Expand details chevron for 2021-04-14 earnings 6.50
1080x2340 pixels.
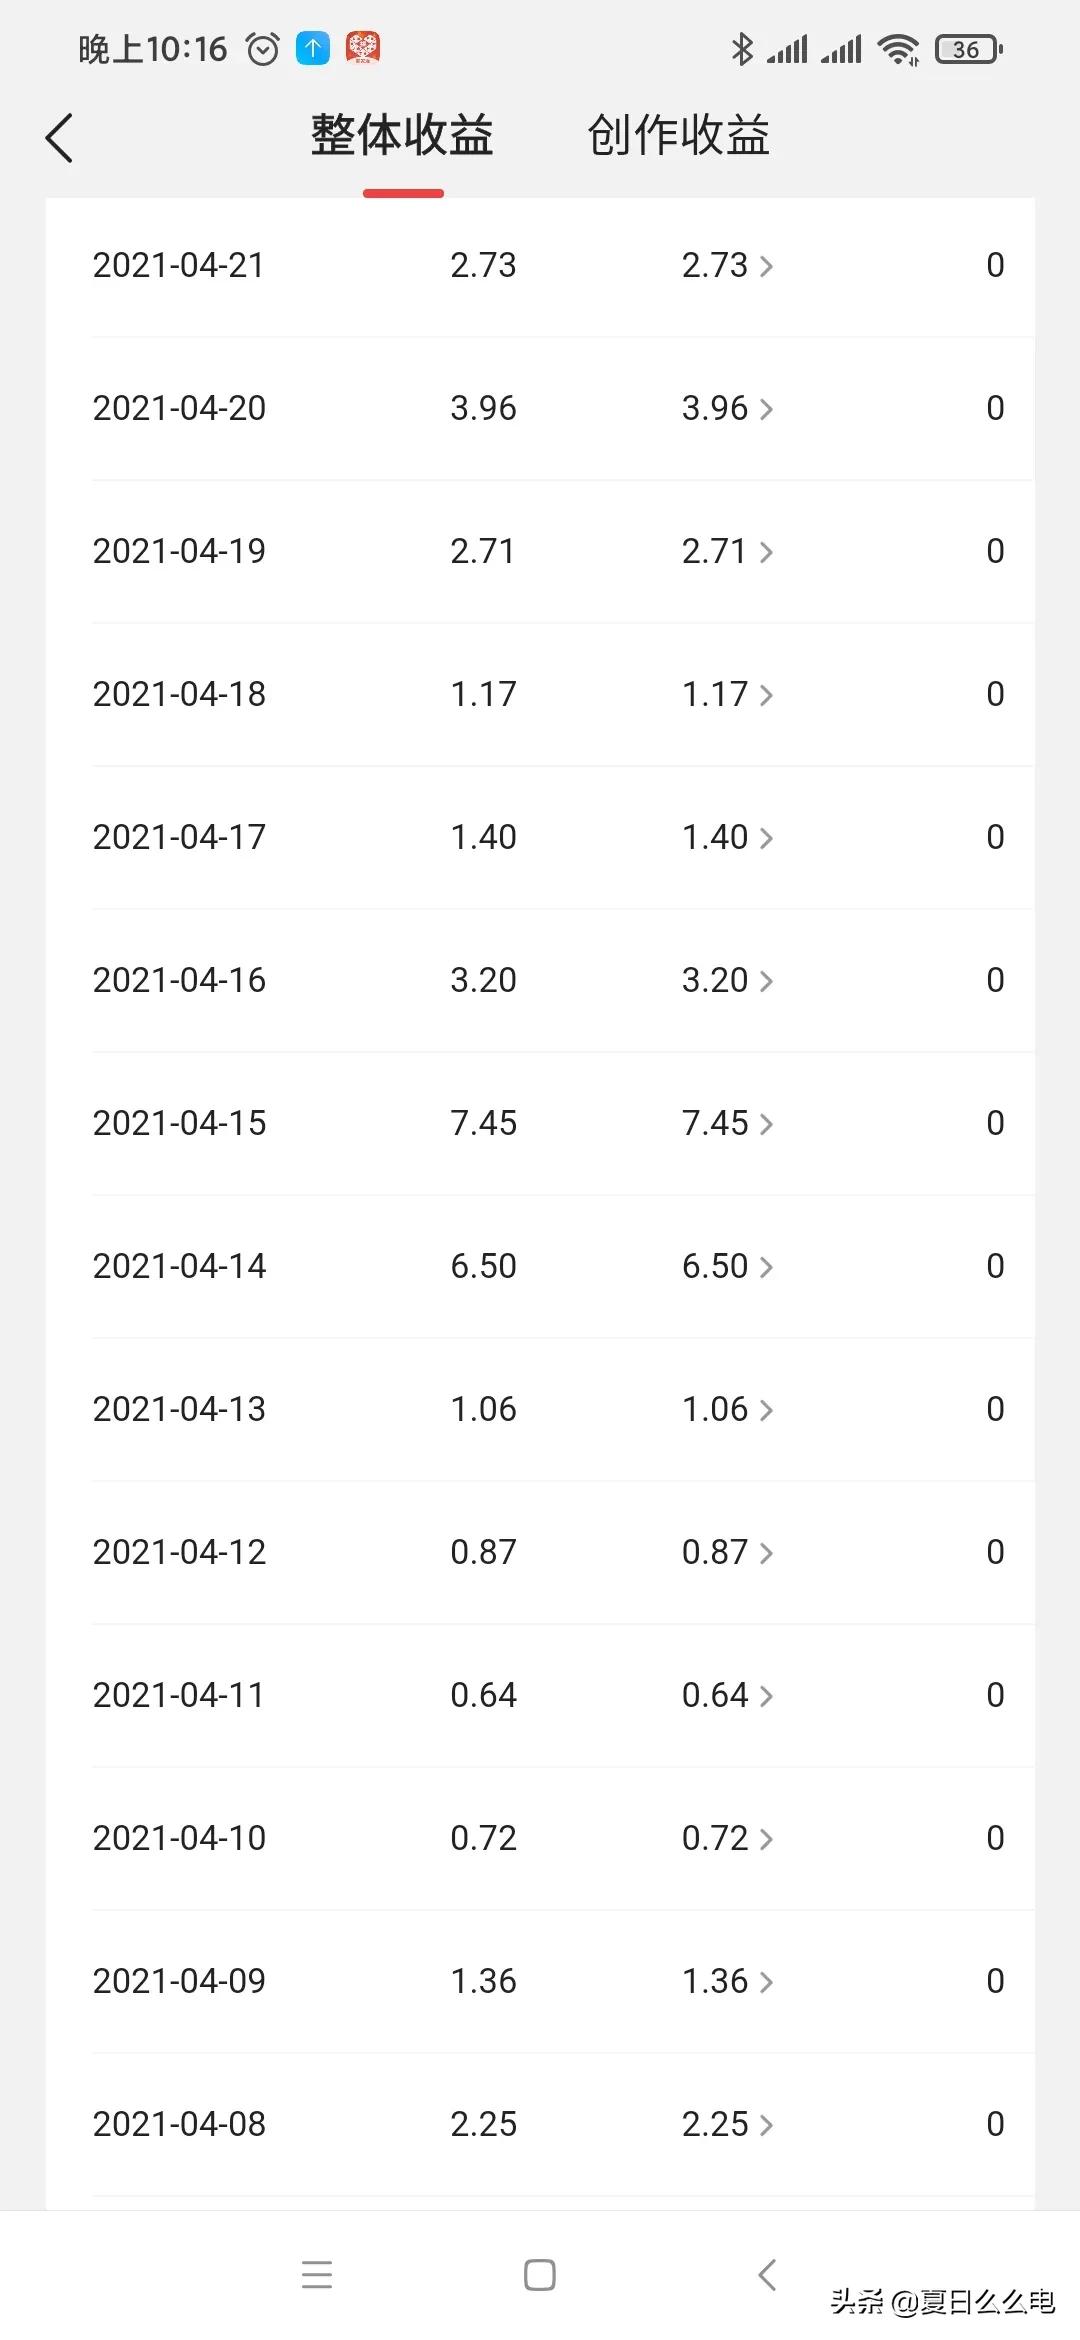click(766, 1267)
